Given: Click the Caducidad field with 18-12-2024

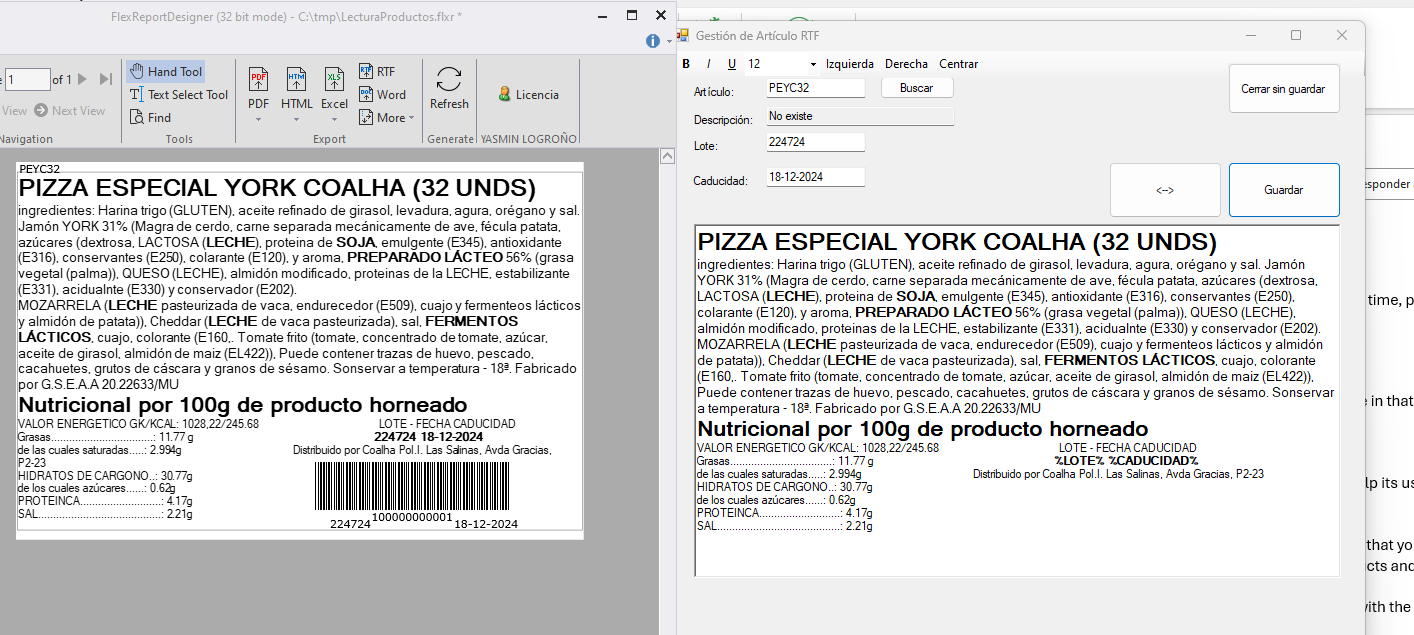Looking at the screenshot, I should coord(815,177).
